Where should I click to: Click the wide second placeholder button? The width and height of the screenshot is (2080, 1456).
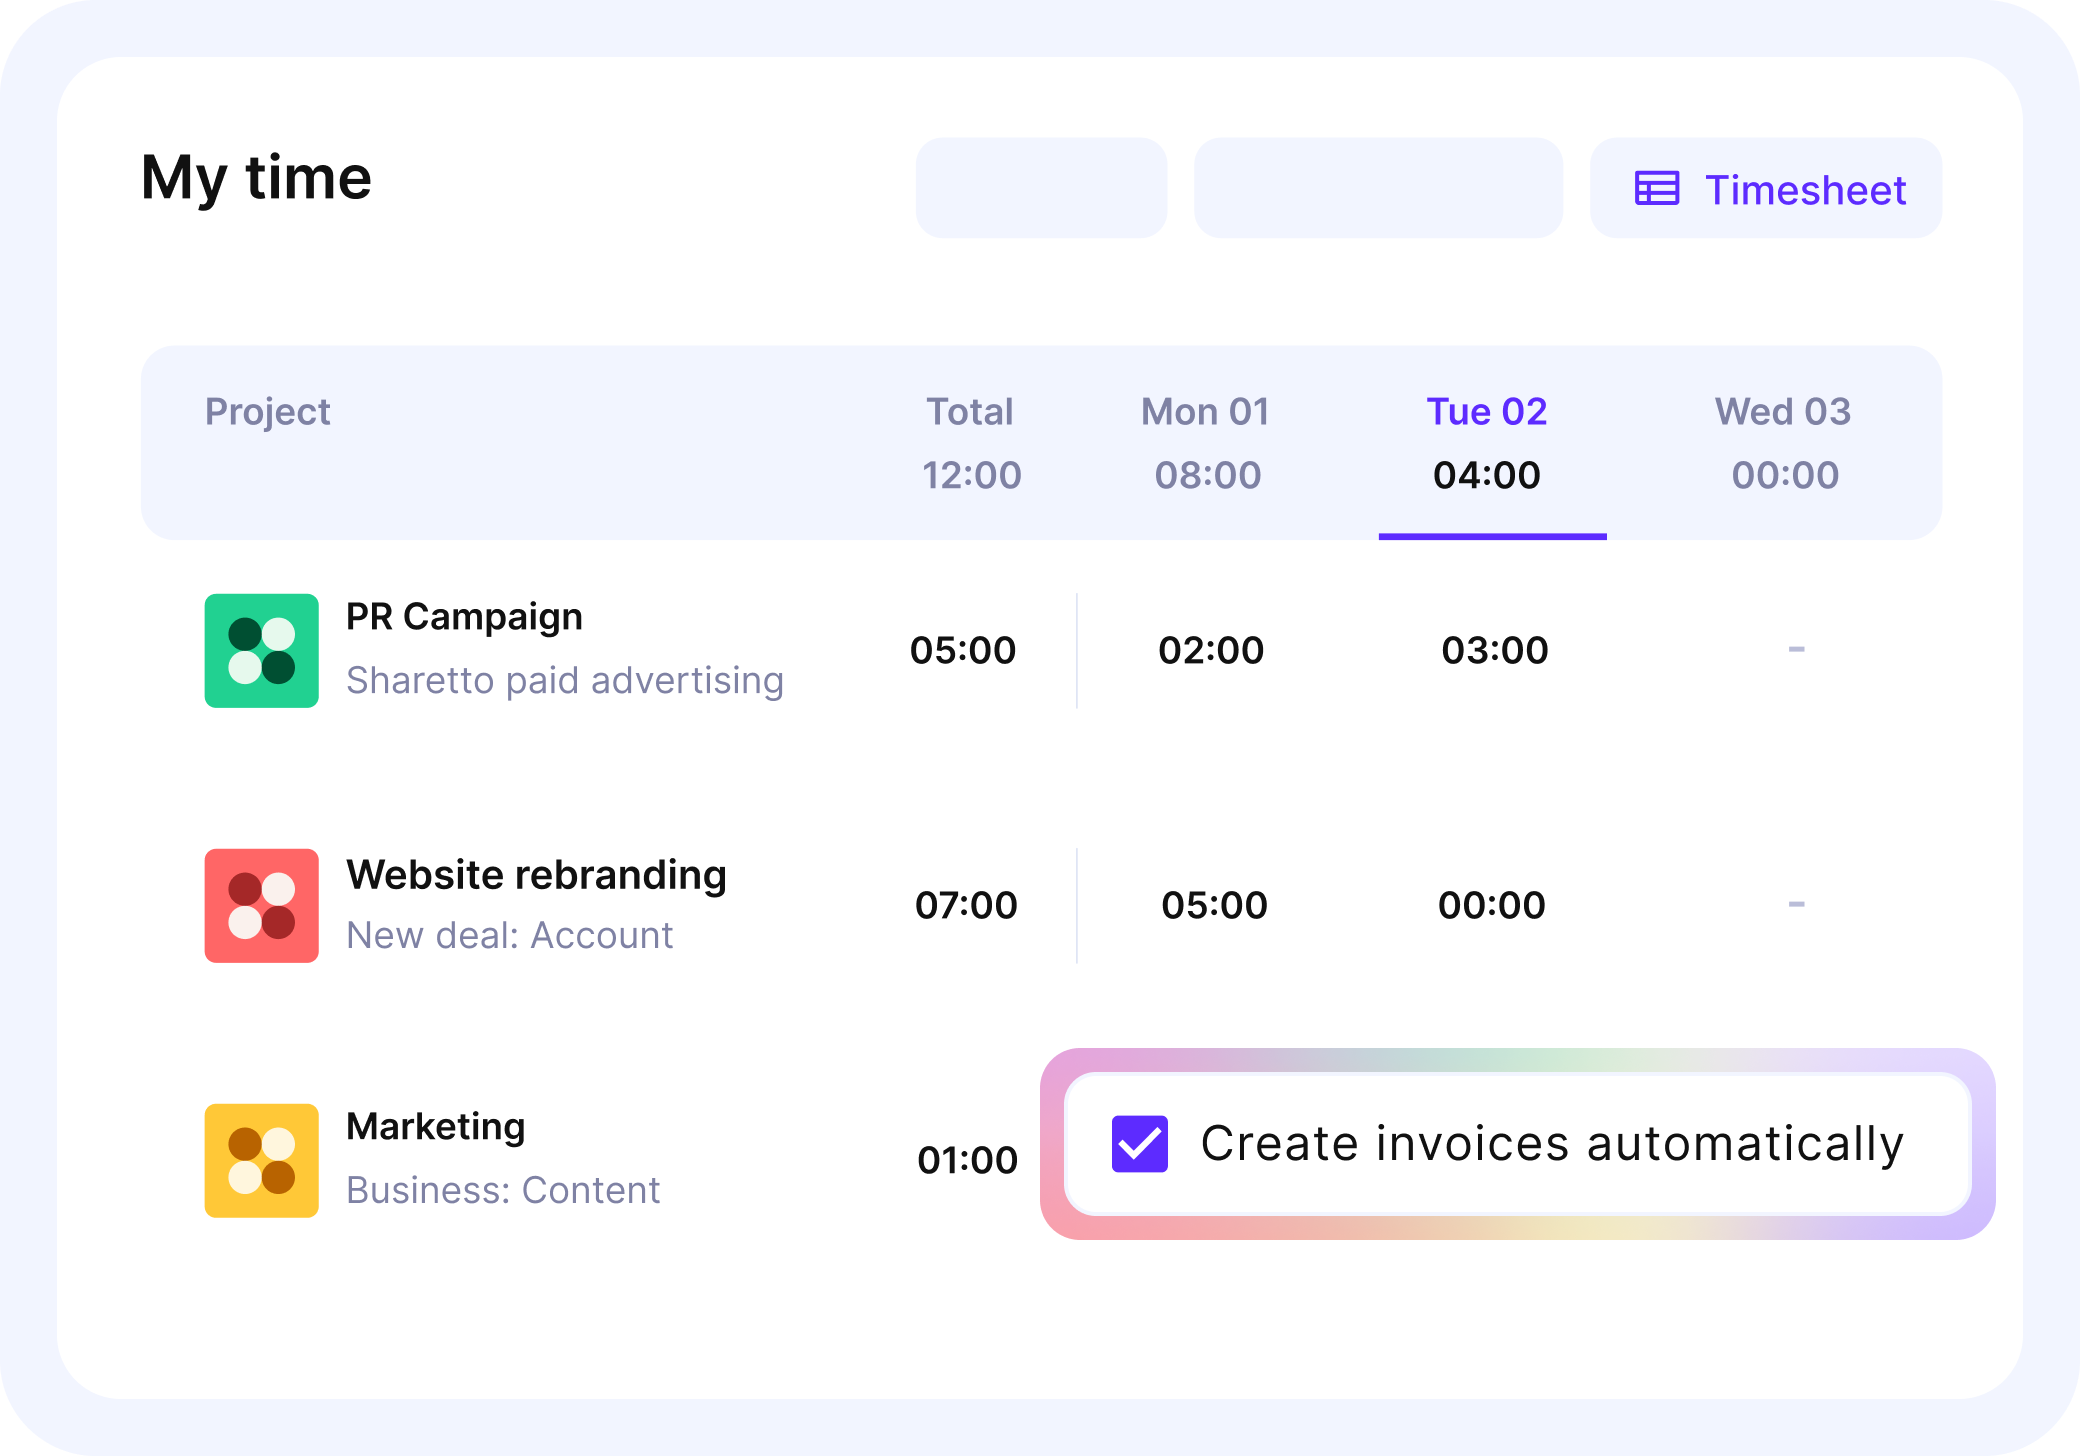[1378, 189]
